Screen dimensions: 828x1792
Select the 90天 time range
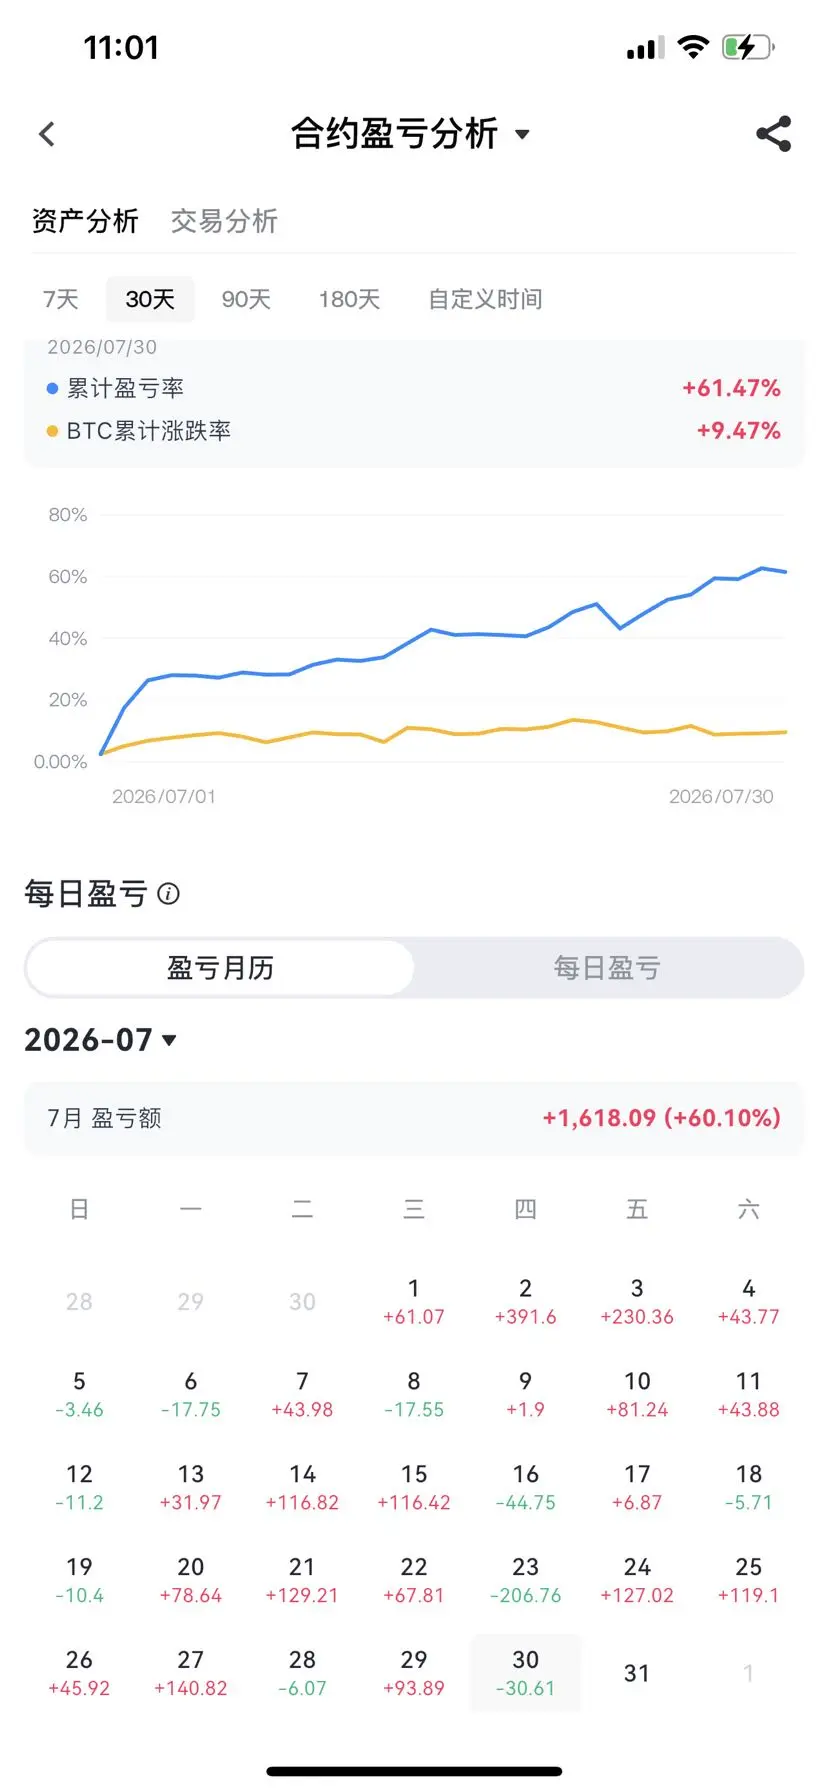246,299
